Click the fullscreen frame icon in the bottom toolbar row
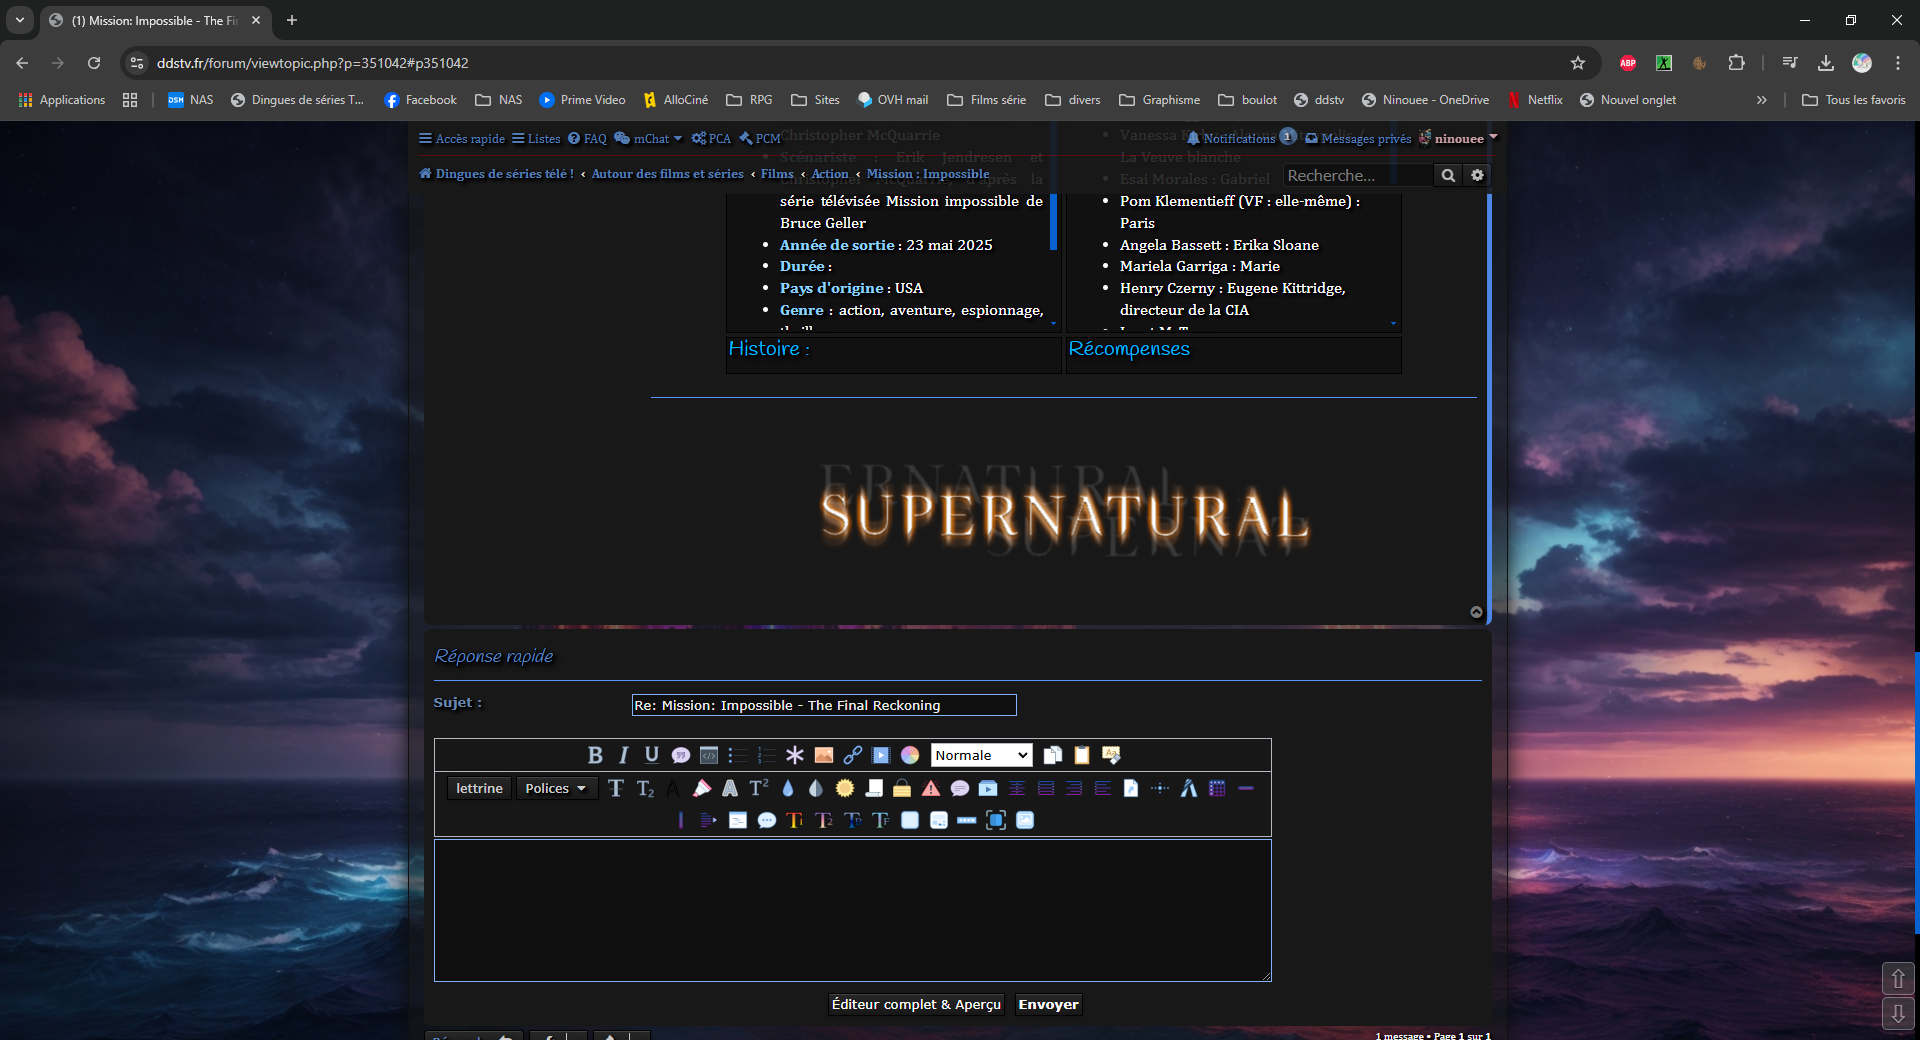 (x=996, y=821)
